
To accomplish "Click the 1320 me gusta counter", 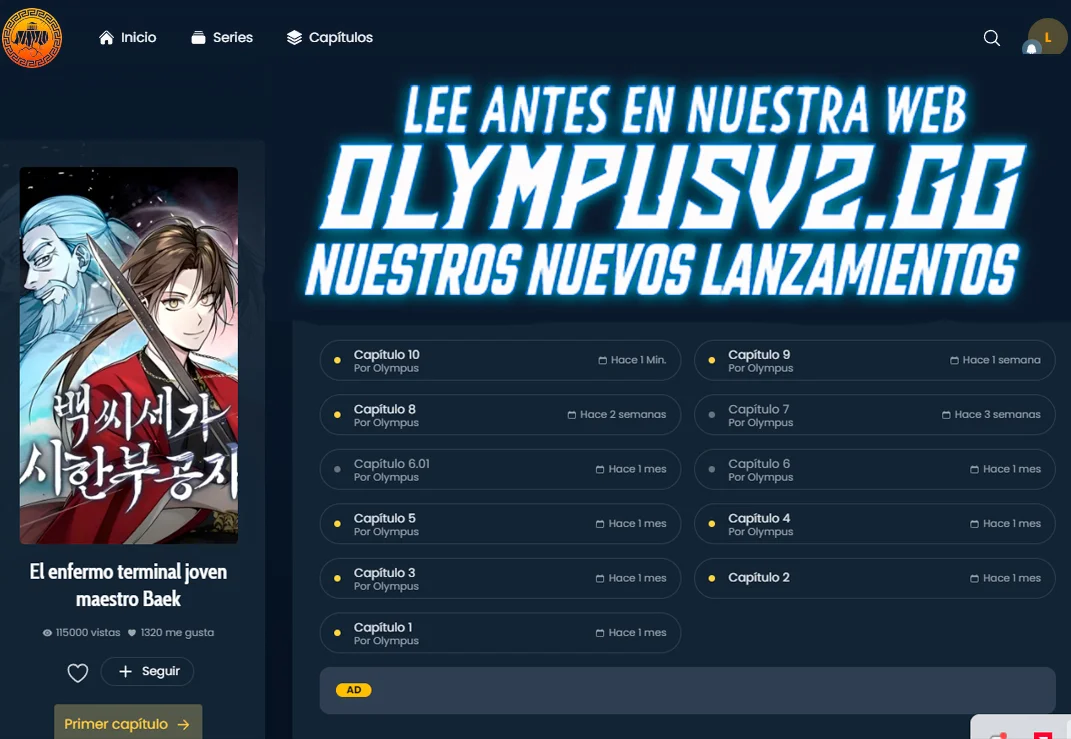I will (171, 632).
